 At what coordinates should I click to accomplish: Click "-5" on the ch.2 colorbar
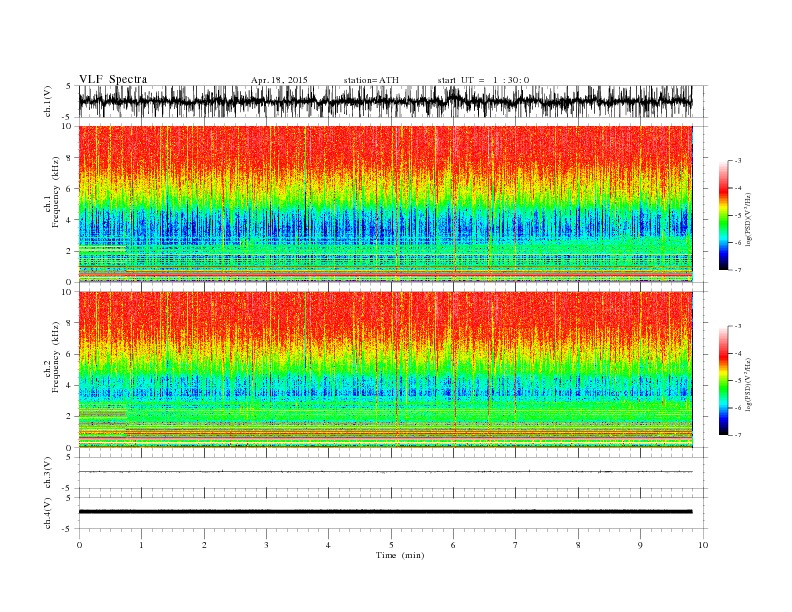[x=738, y=381]
